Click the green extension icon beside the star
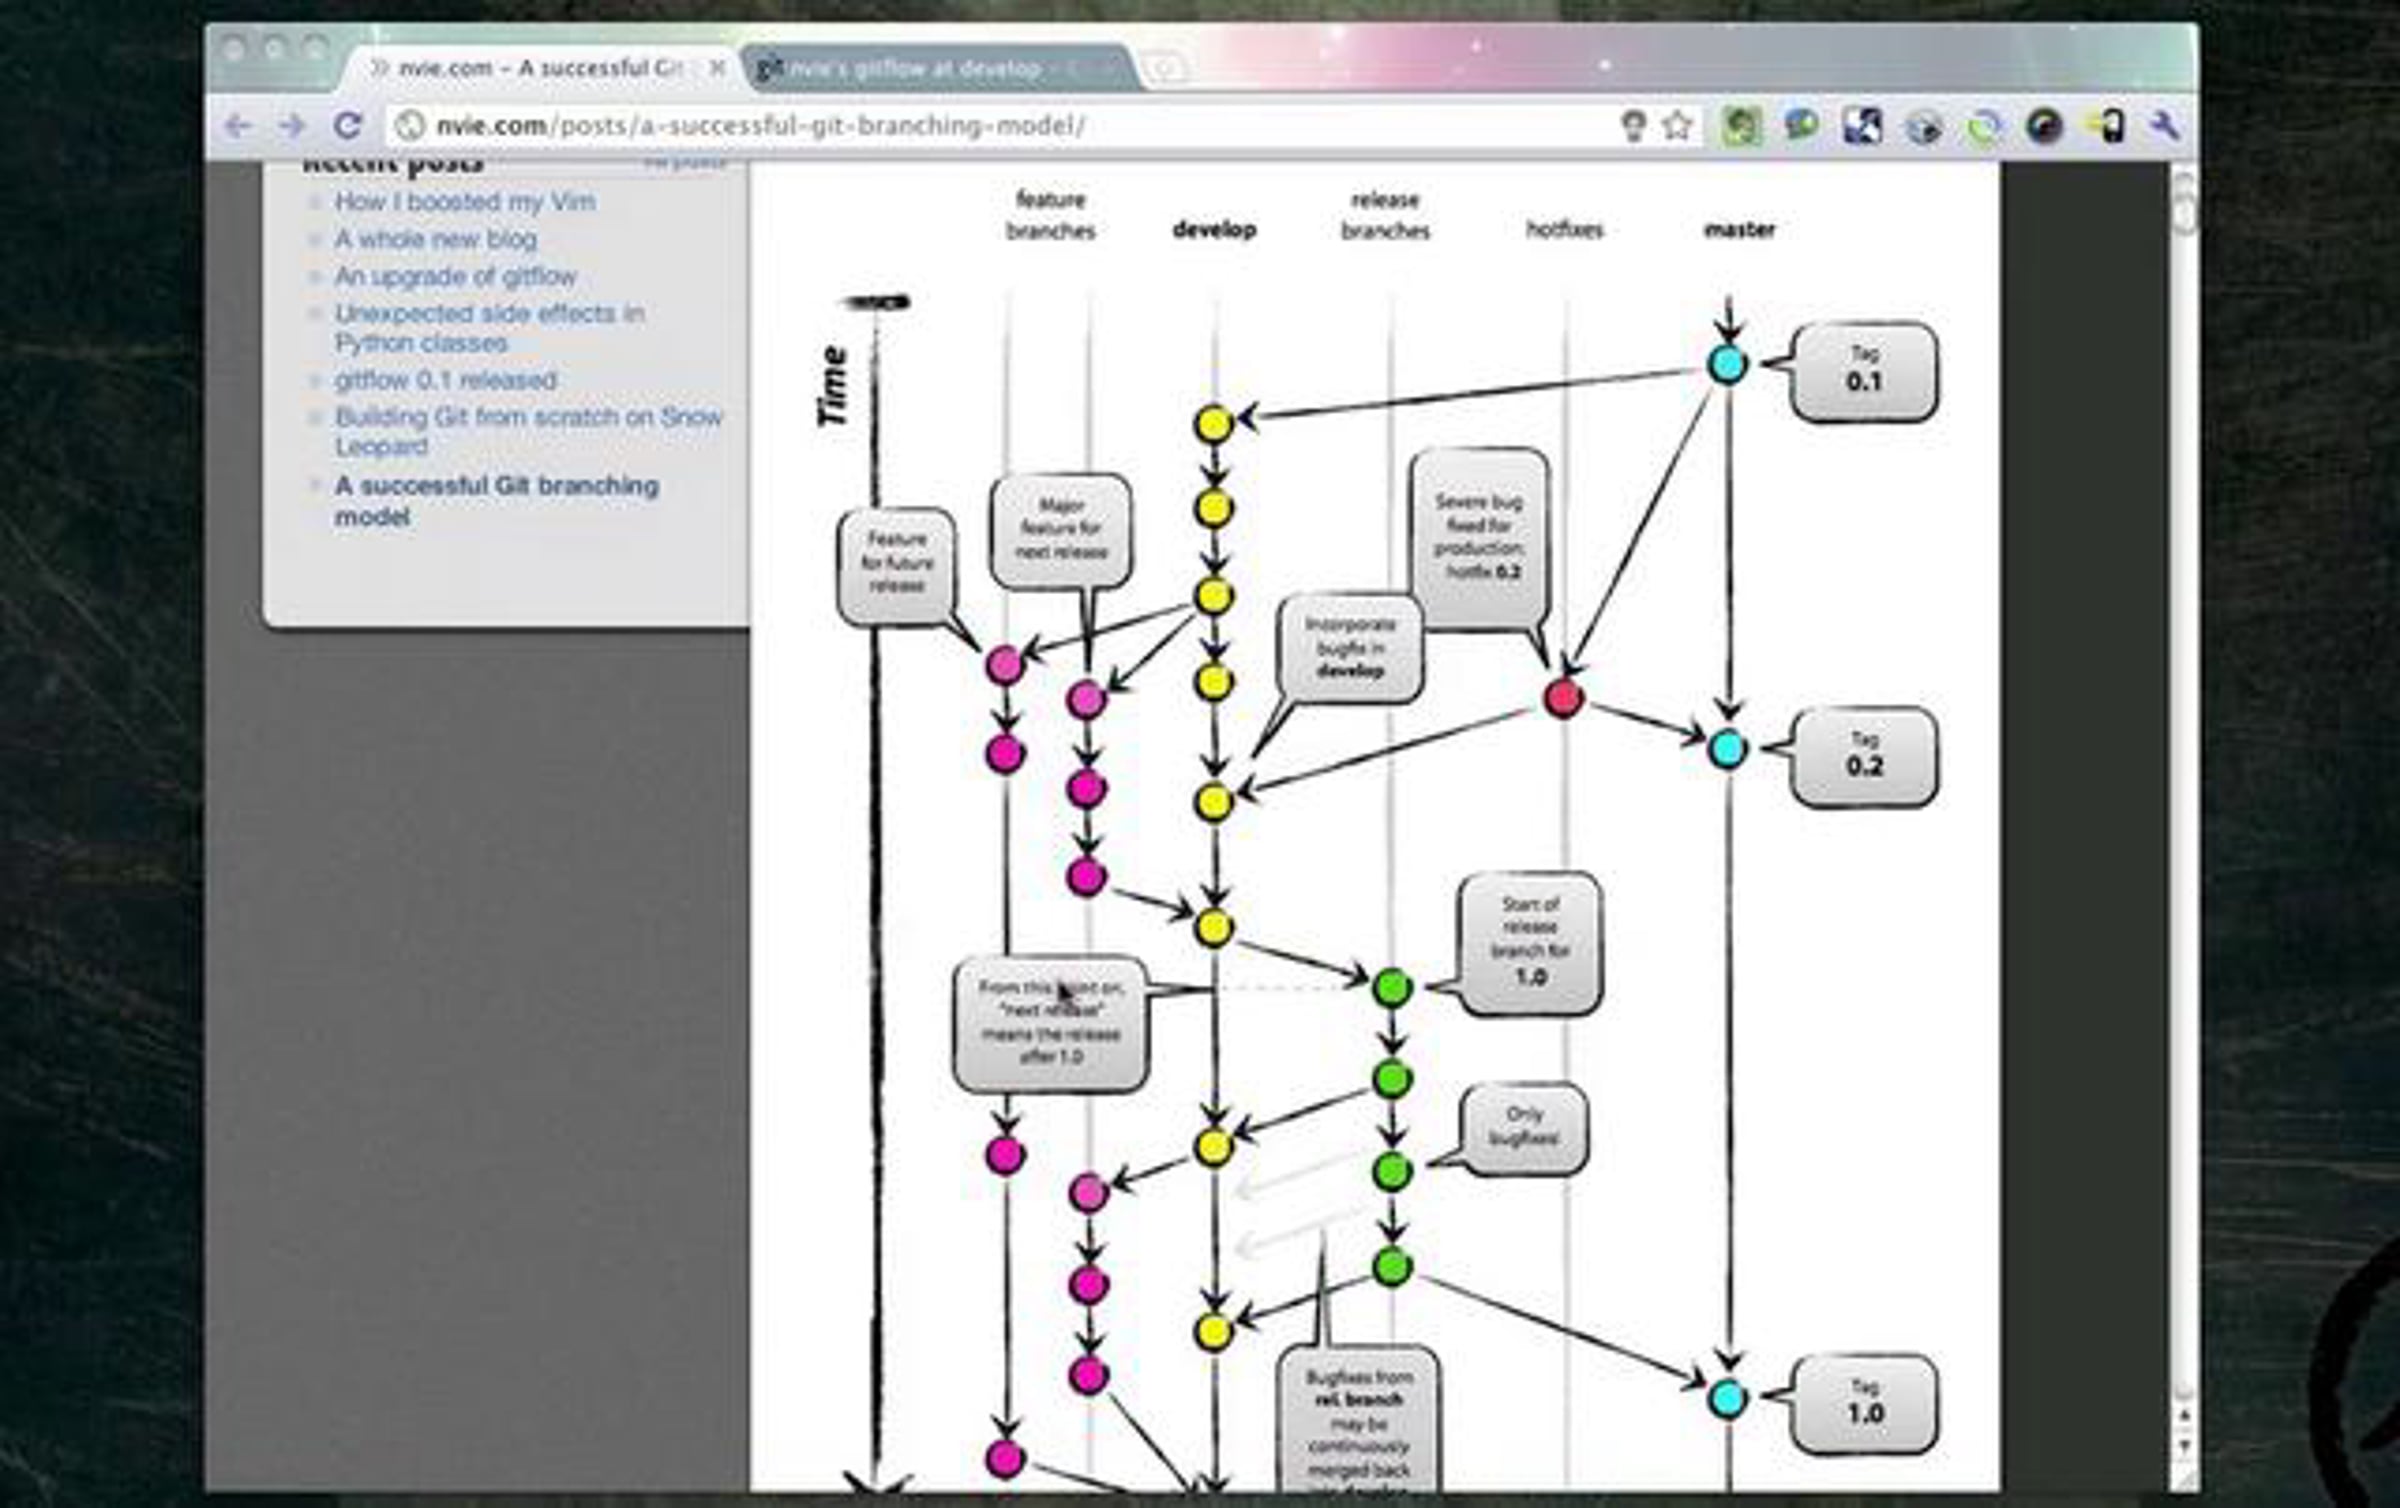 click(x=1740, y=126)
